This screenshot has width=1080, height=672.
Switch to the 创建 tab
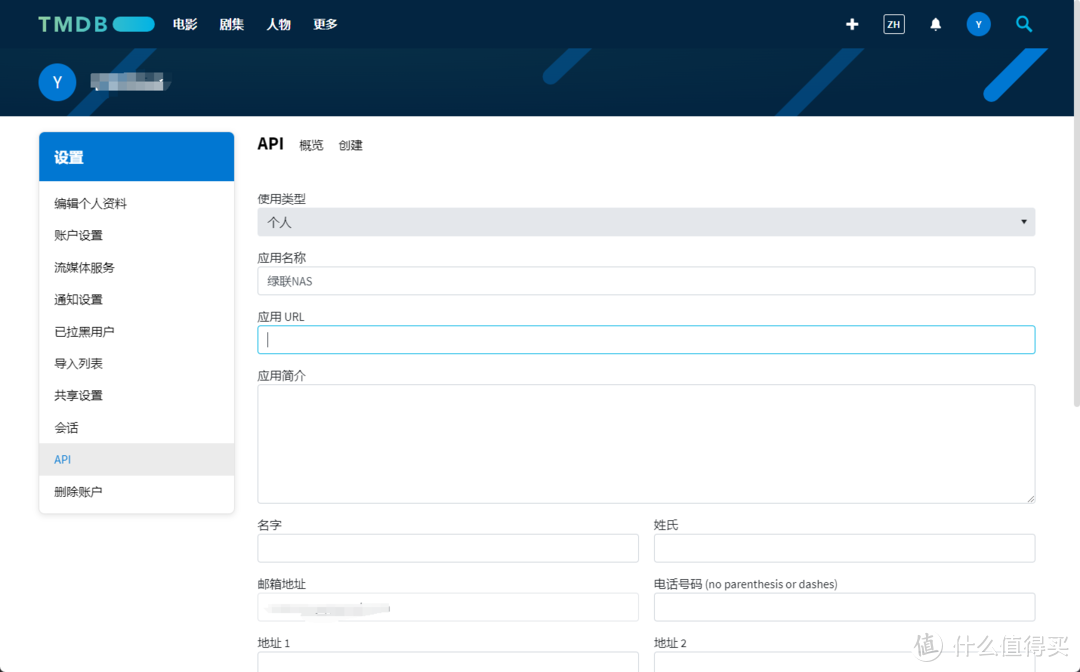click(351, 144)
